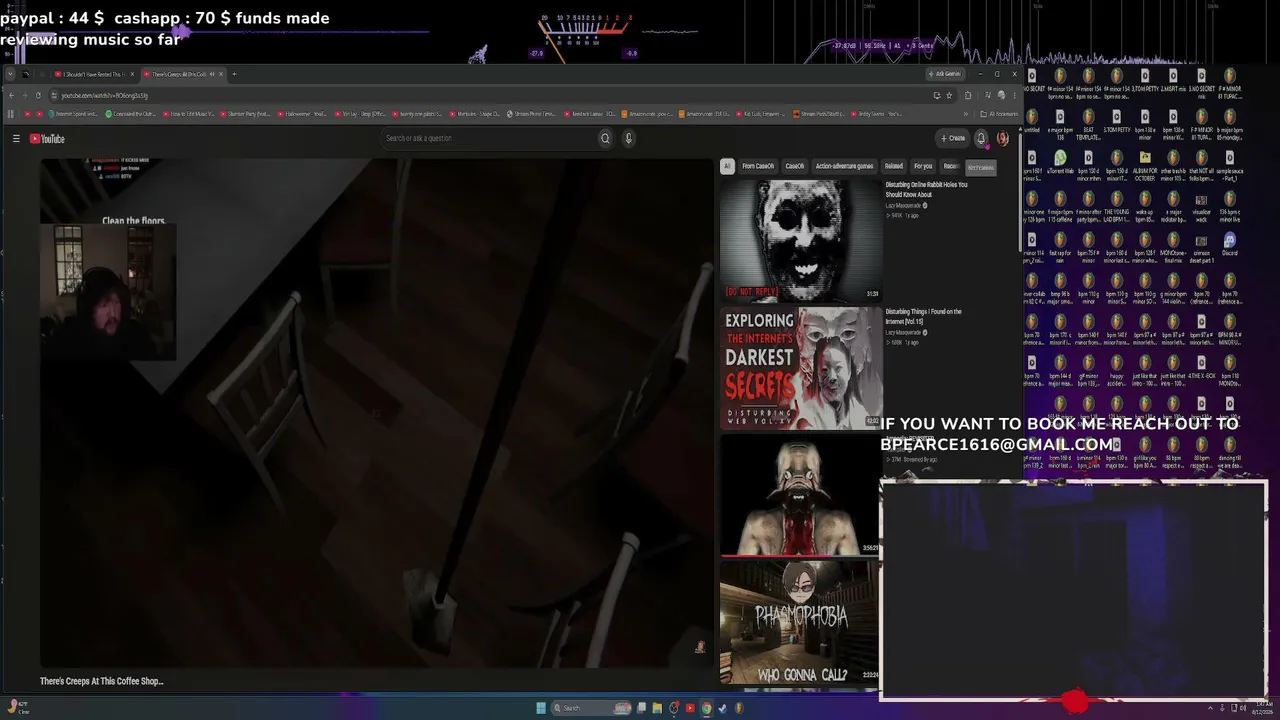This screenshot has width=1280, height=720.
Task: Reload the YouTube page
Action: coord(38,96)
